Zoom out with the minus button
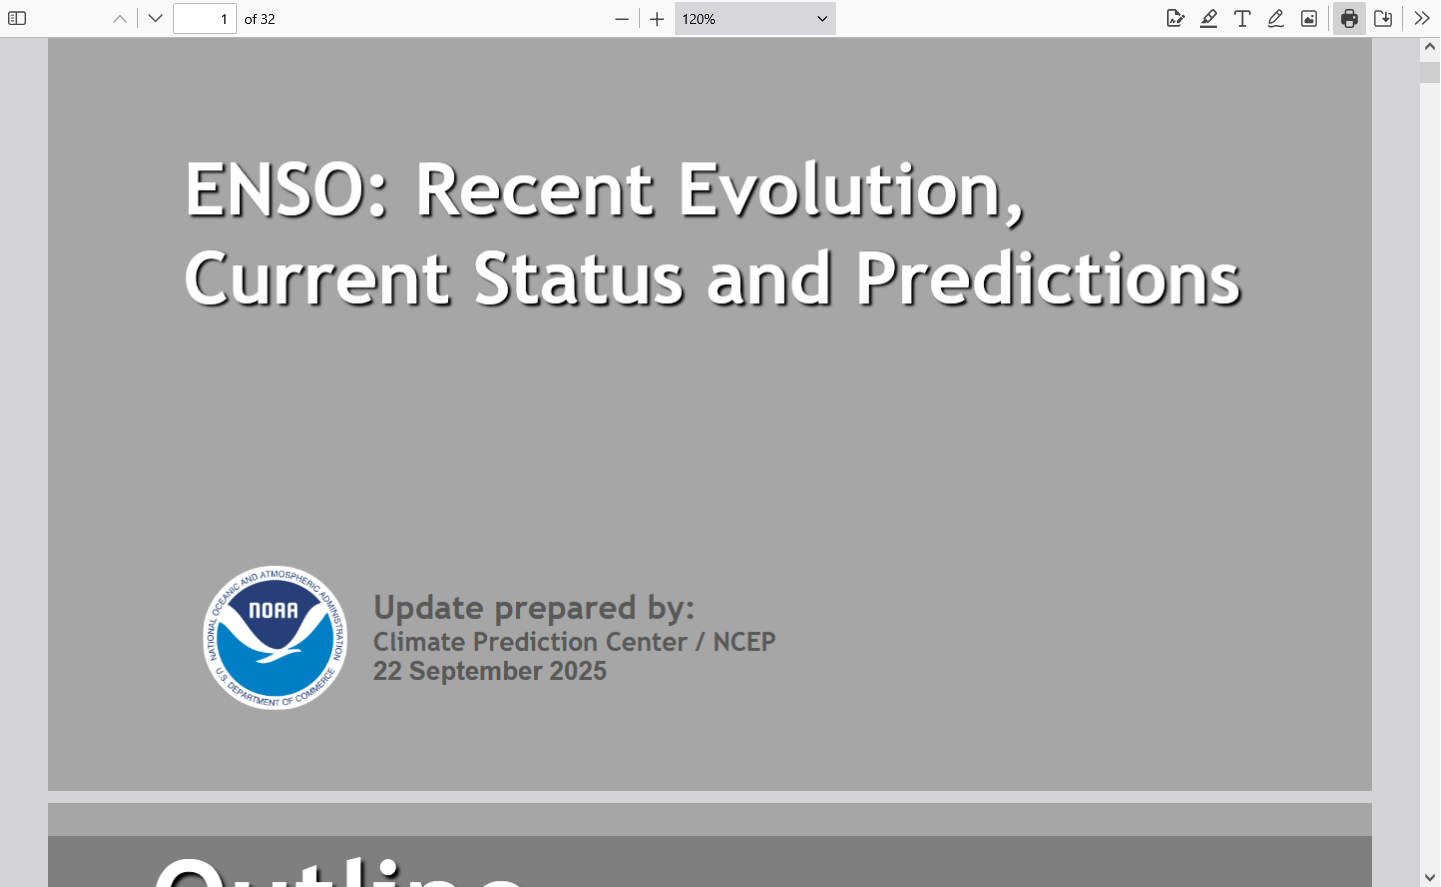Screen dimensions: 1441x887 point(622,18)
